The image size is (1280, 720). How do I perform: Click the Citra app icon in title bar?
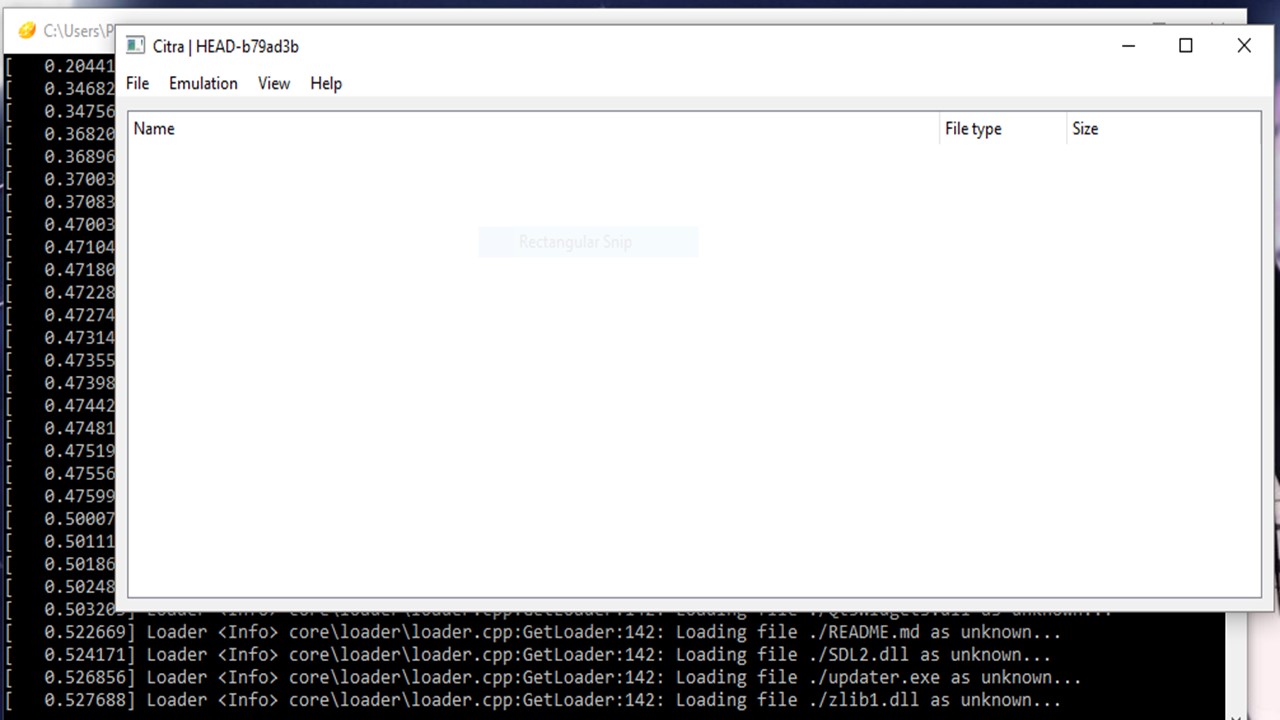[x=135, y=46]
